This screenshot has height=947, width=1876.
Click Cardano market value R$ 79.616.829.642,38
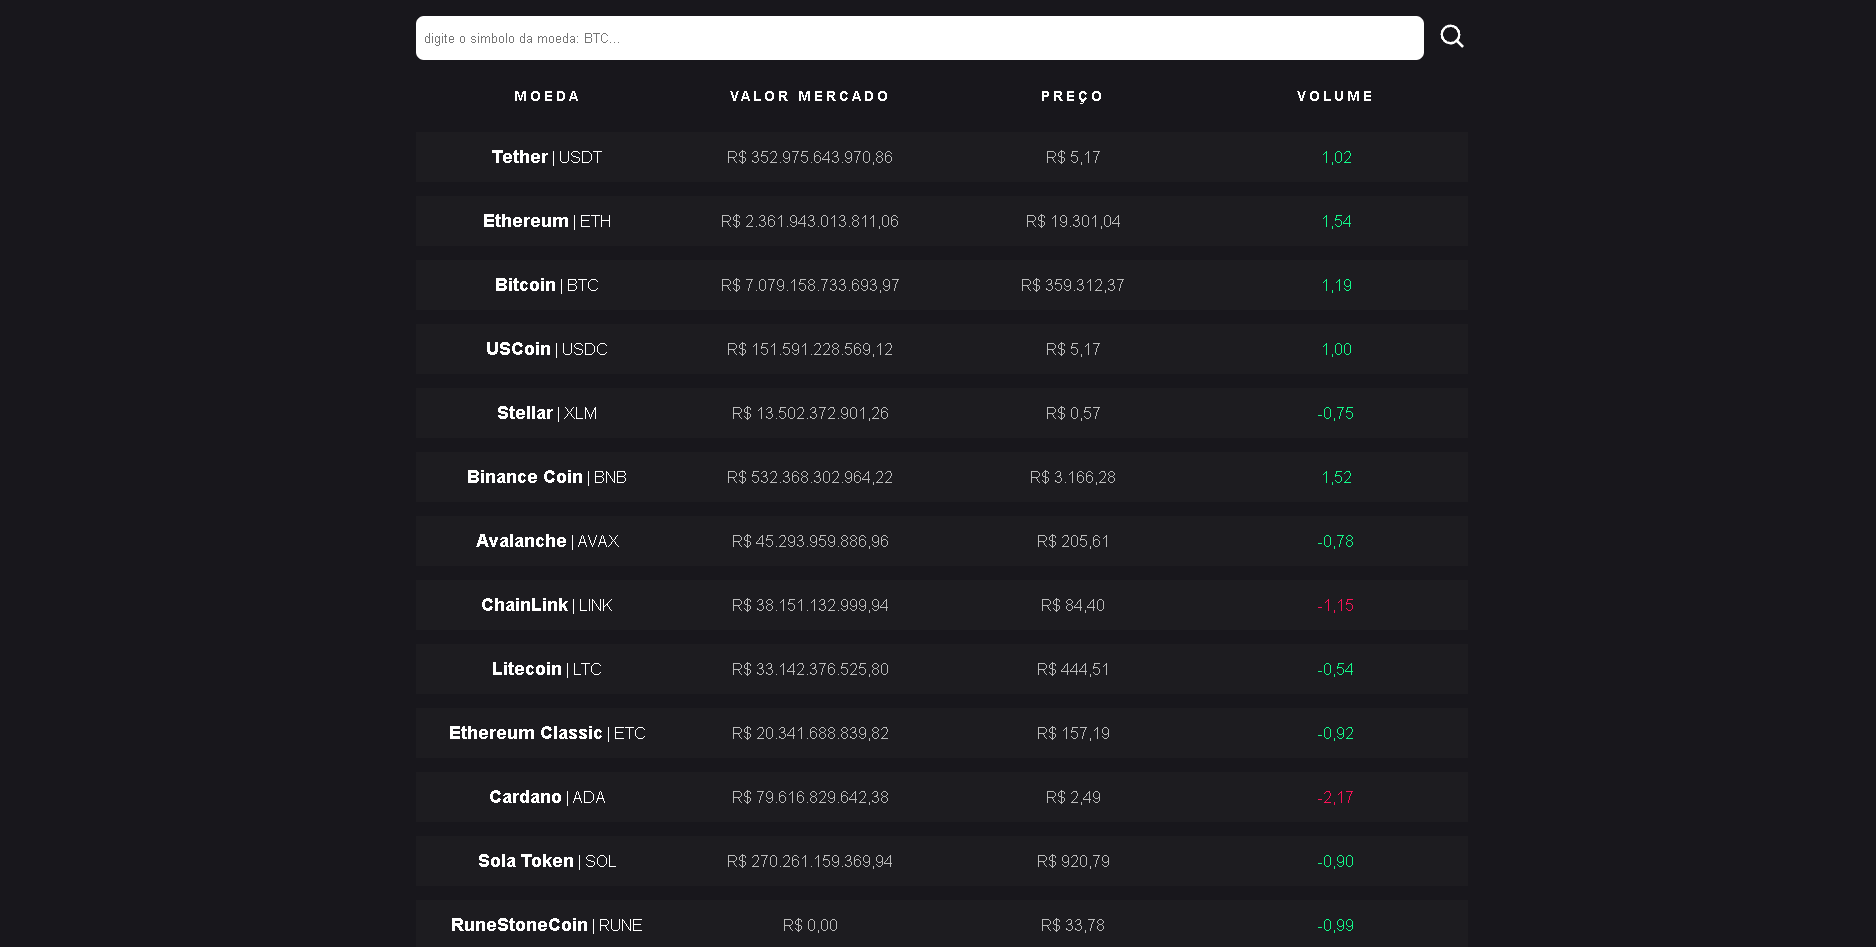coord(810,797)
